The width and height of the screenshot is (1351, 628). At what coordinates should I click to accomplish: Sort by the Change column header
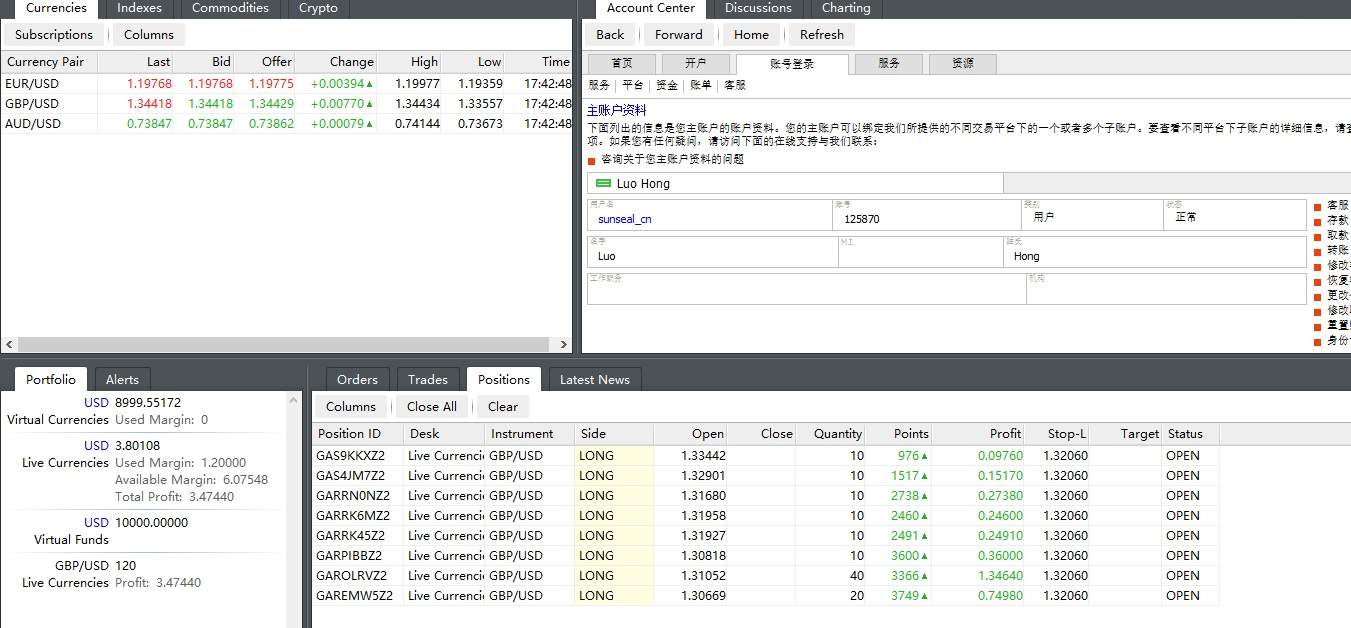pyautogui.click(x=337, y=62)
